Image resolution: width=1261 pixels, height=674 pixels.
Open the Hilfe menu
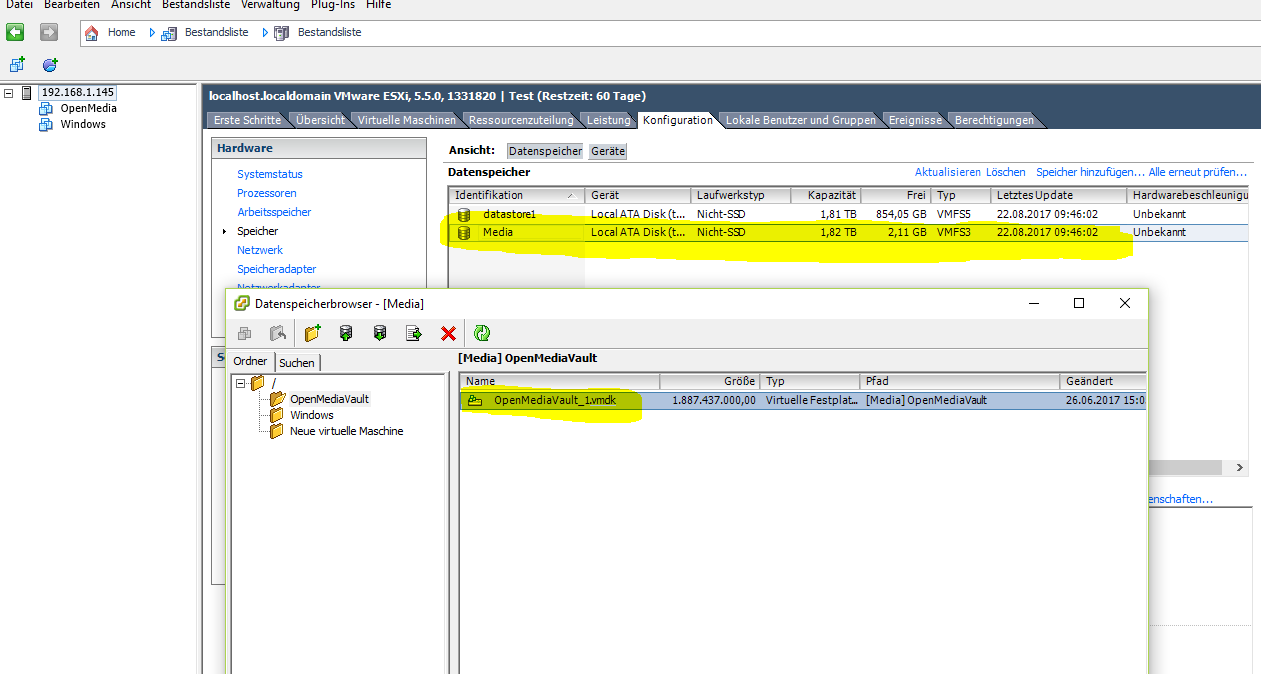(x=379, y=5)
